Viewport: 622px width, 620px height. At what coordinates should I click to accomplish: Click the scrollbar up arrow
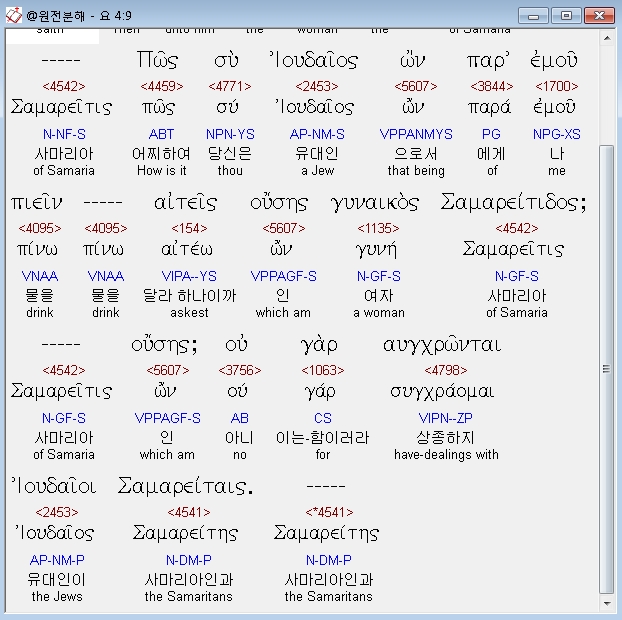(607, 38)
